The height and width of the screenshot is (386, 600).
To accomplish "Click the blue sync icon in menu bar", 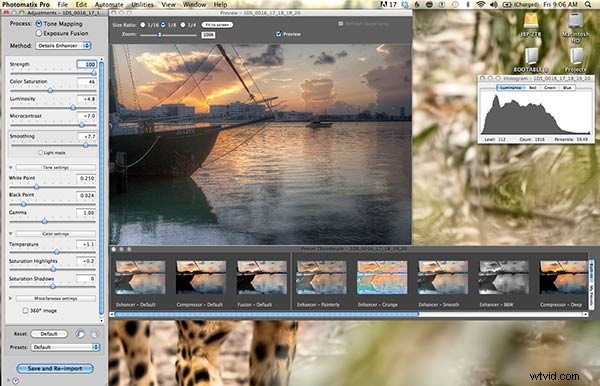I will pyautogui.click(x=405, y=4).
